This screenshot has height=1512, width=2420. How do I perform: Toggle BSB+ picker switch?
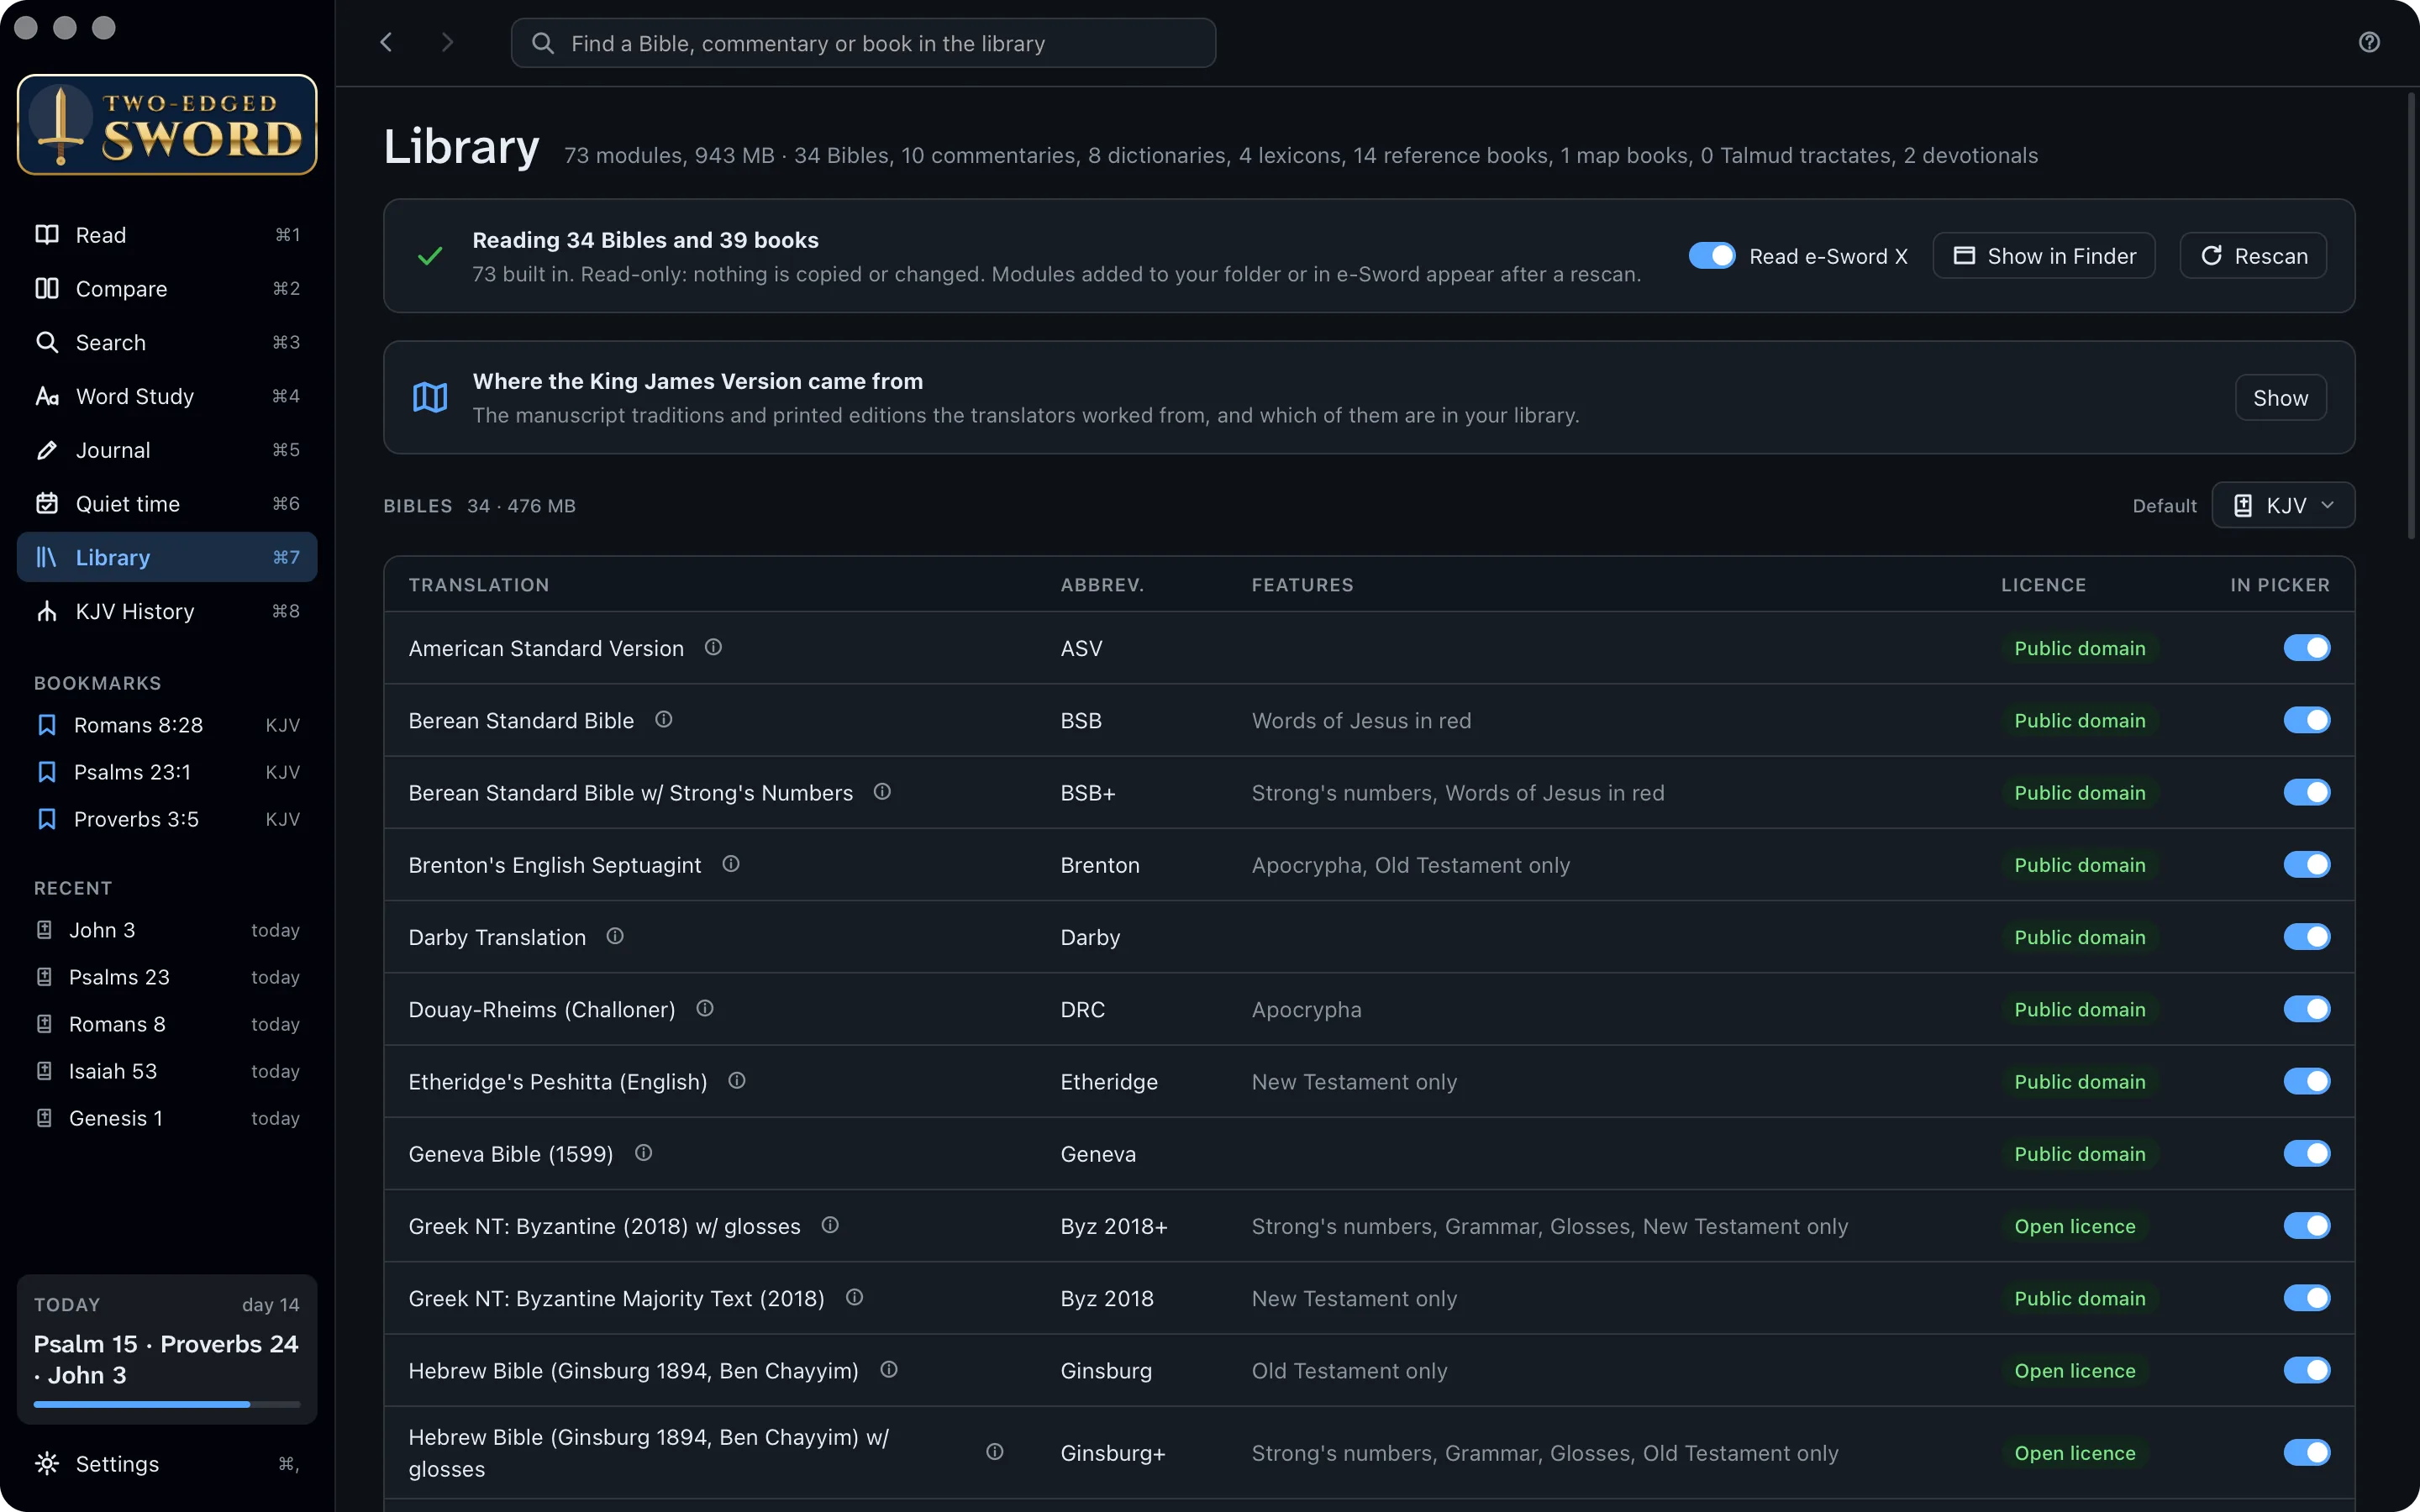click(2306, 792)
